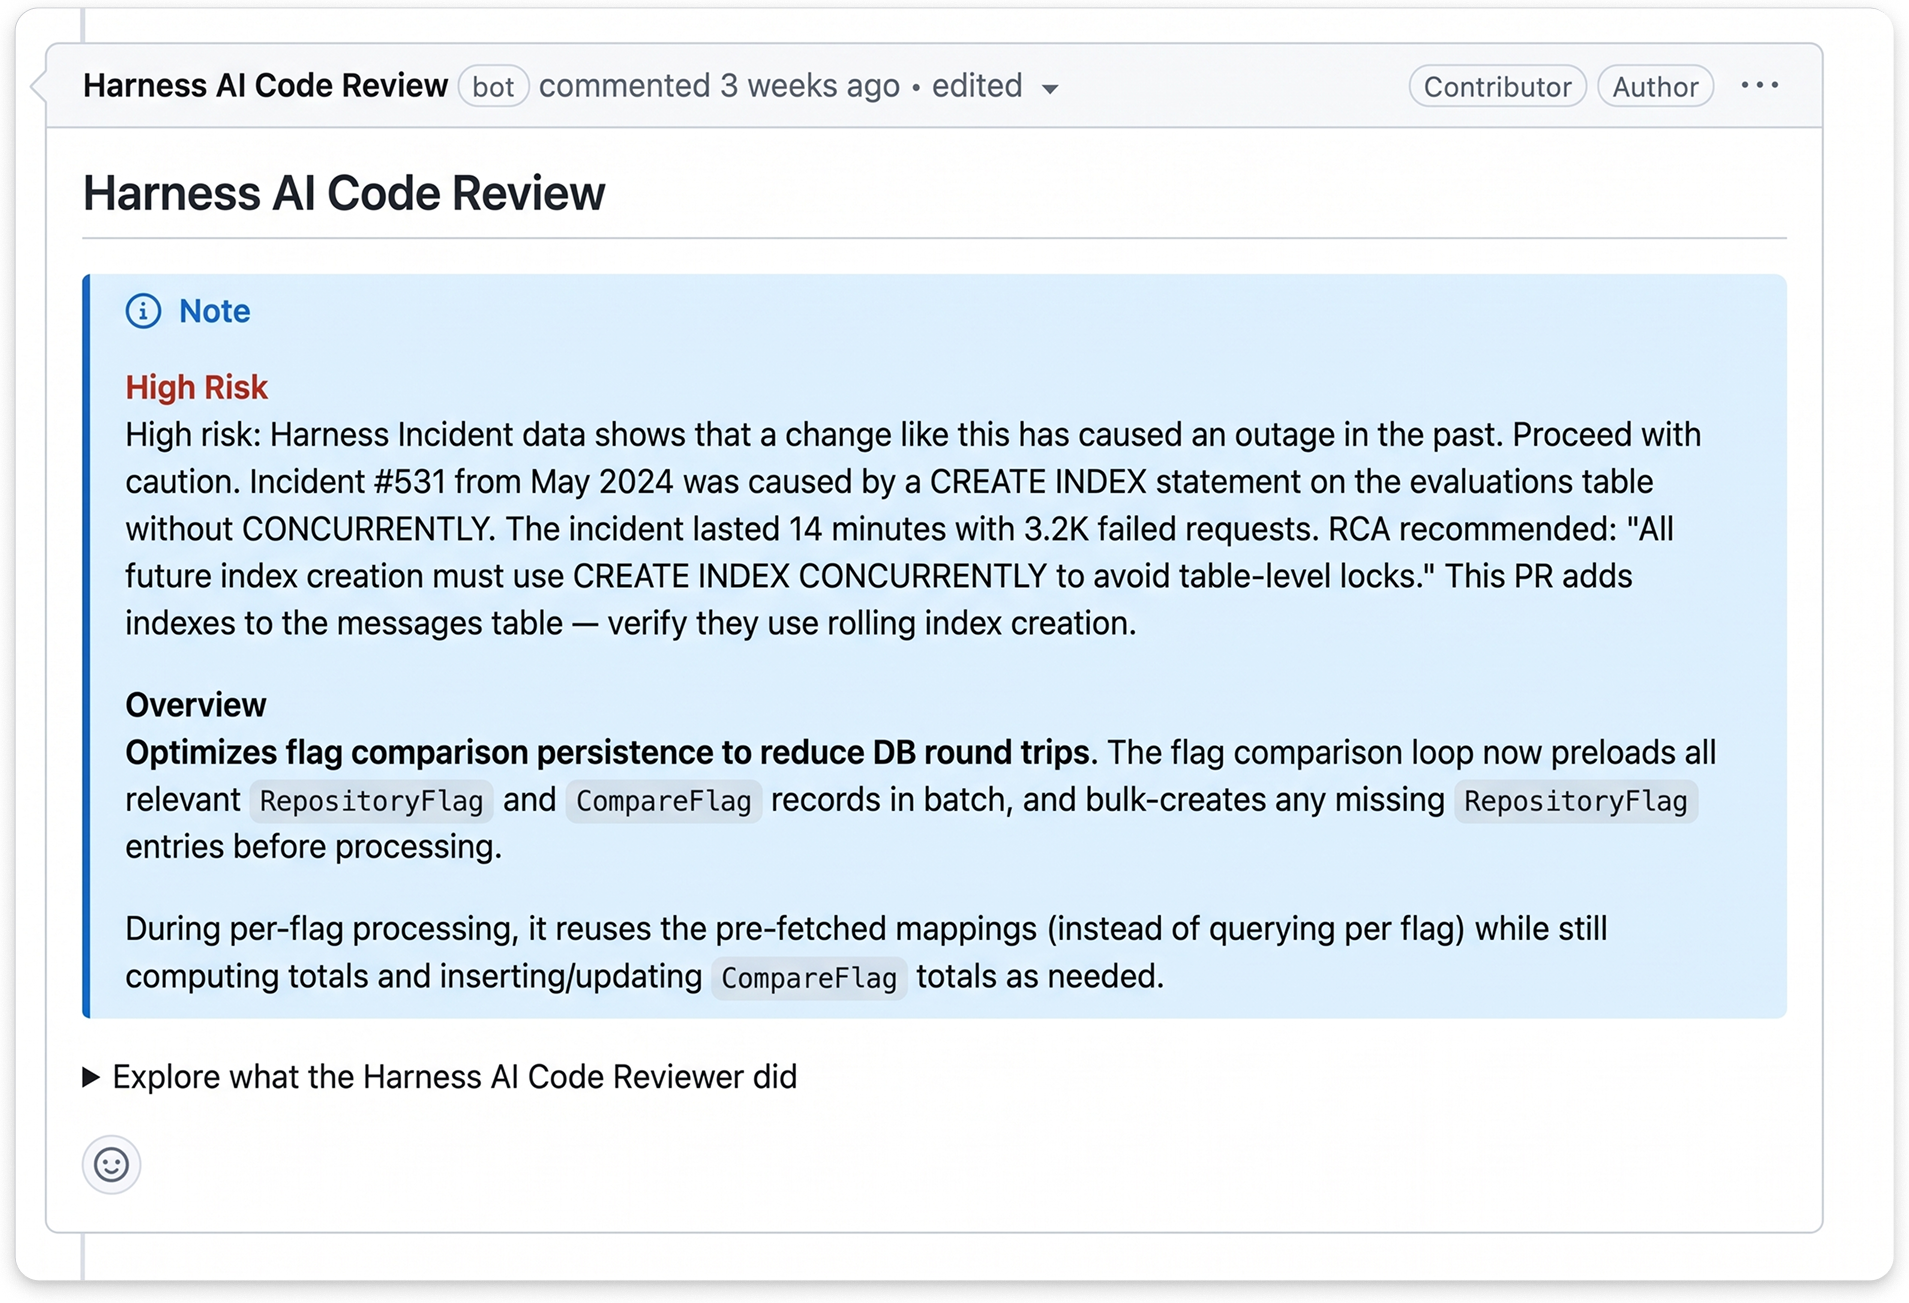Click the CompareFlag code tag before records
The width and height of the screenshot is (1909, 1303).
(x=663, y=801)
